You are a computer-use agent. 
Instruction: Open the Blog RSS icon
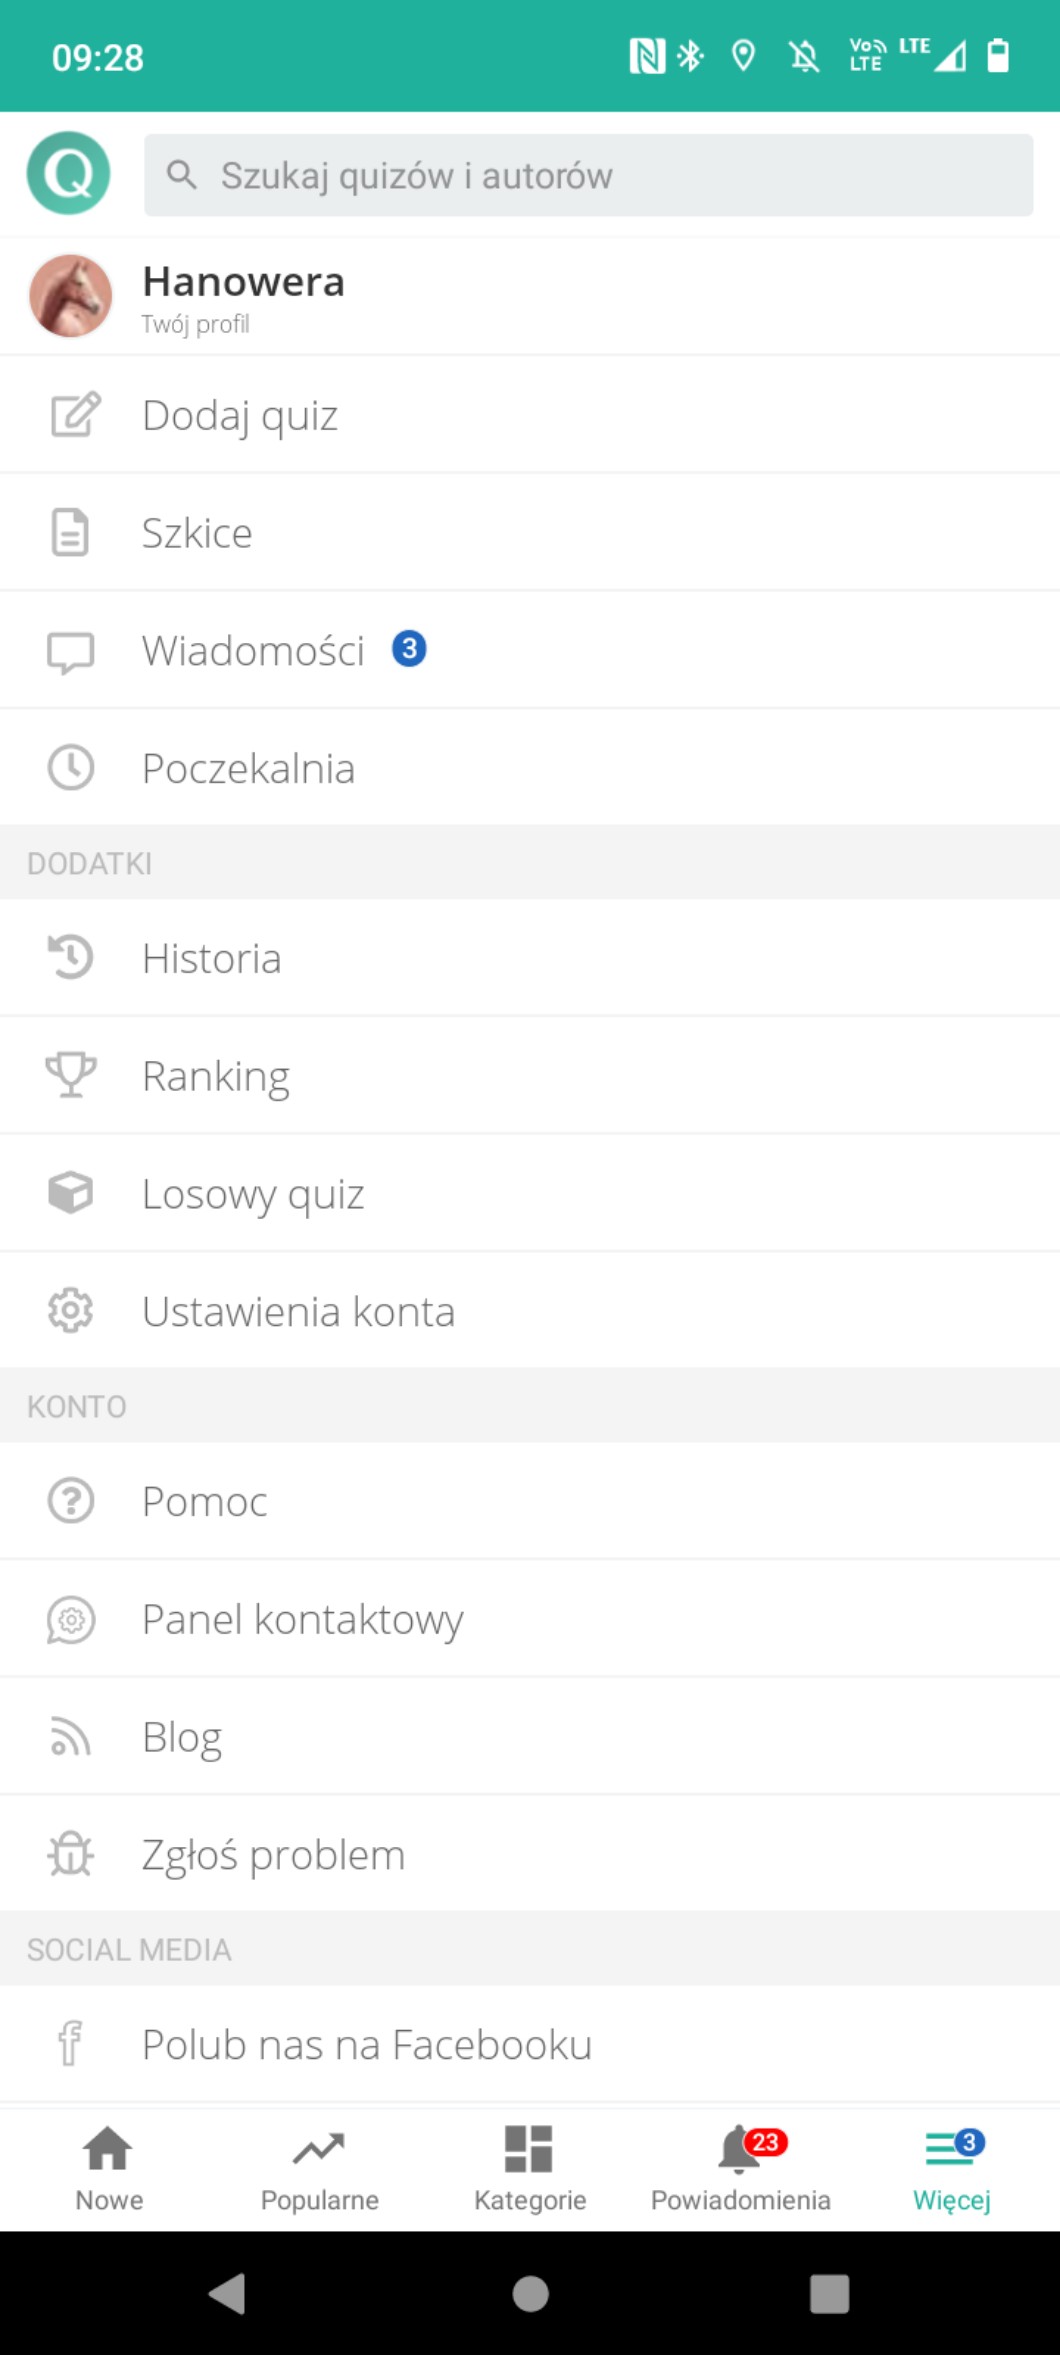pos(70,1737)
